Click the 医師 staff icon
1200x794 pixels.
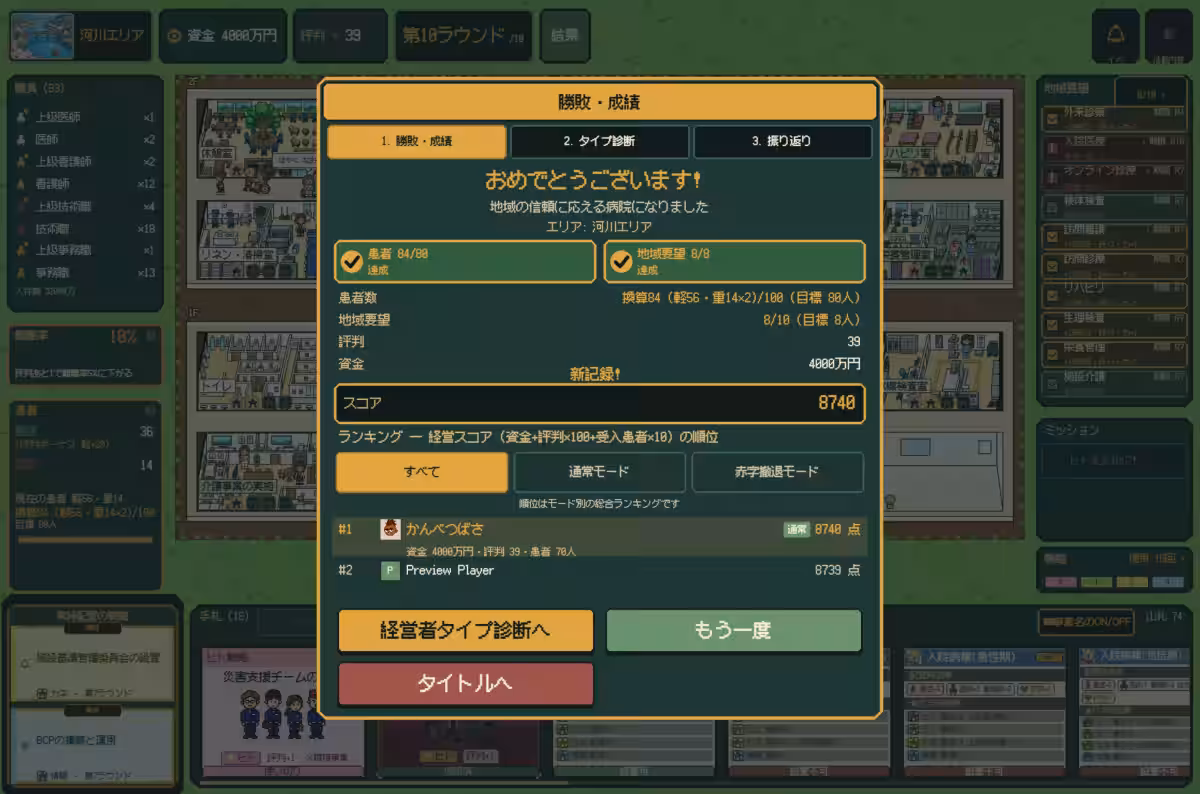coord(21,139)
